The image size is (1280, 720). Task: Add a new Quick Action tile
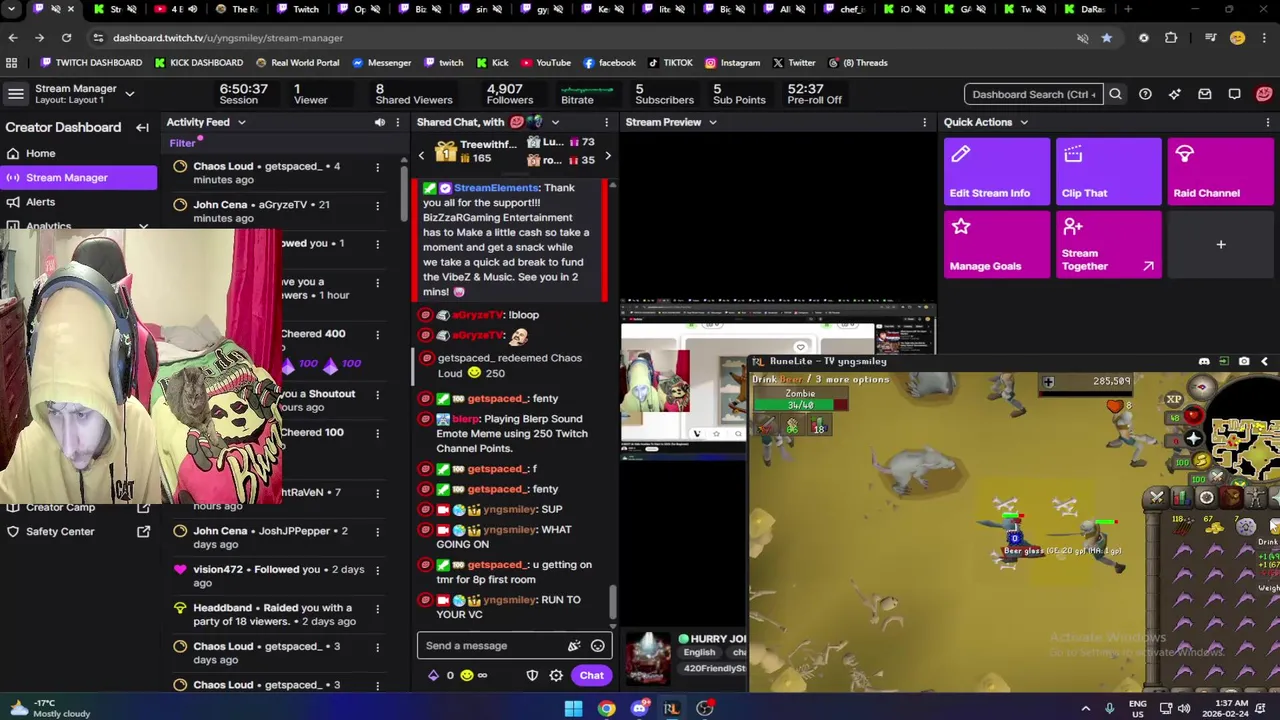[1220, 244]
